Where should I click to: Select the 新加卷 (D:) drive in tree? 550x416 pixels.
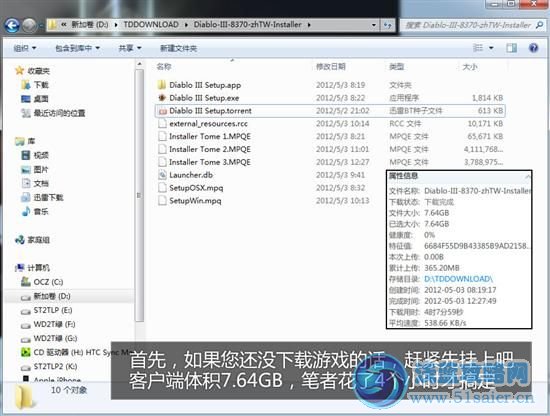click(x=52, y=296)
